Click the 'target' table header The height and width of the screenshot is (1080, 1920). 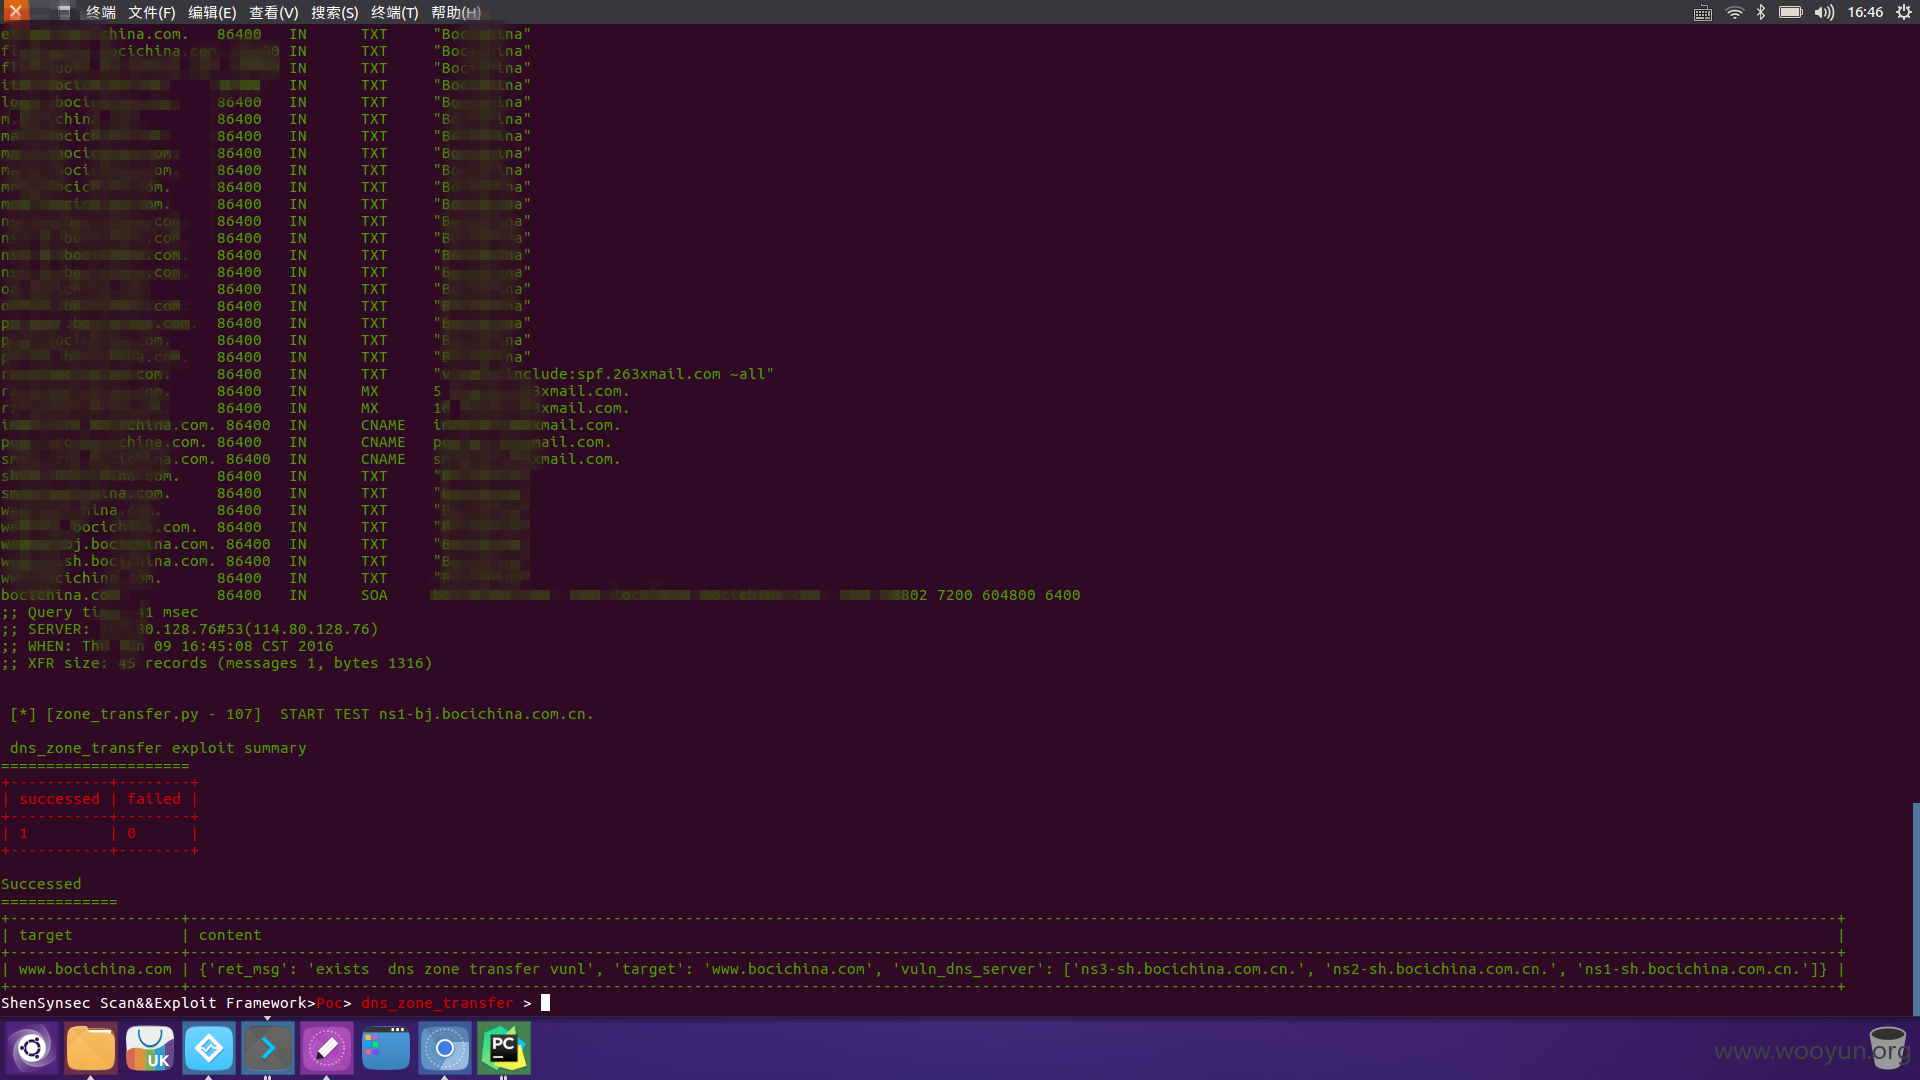45,934
